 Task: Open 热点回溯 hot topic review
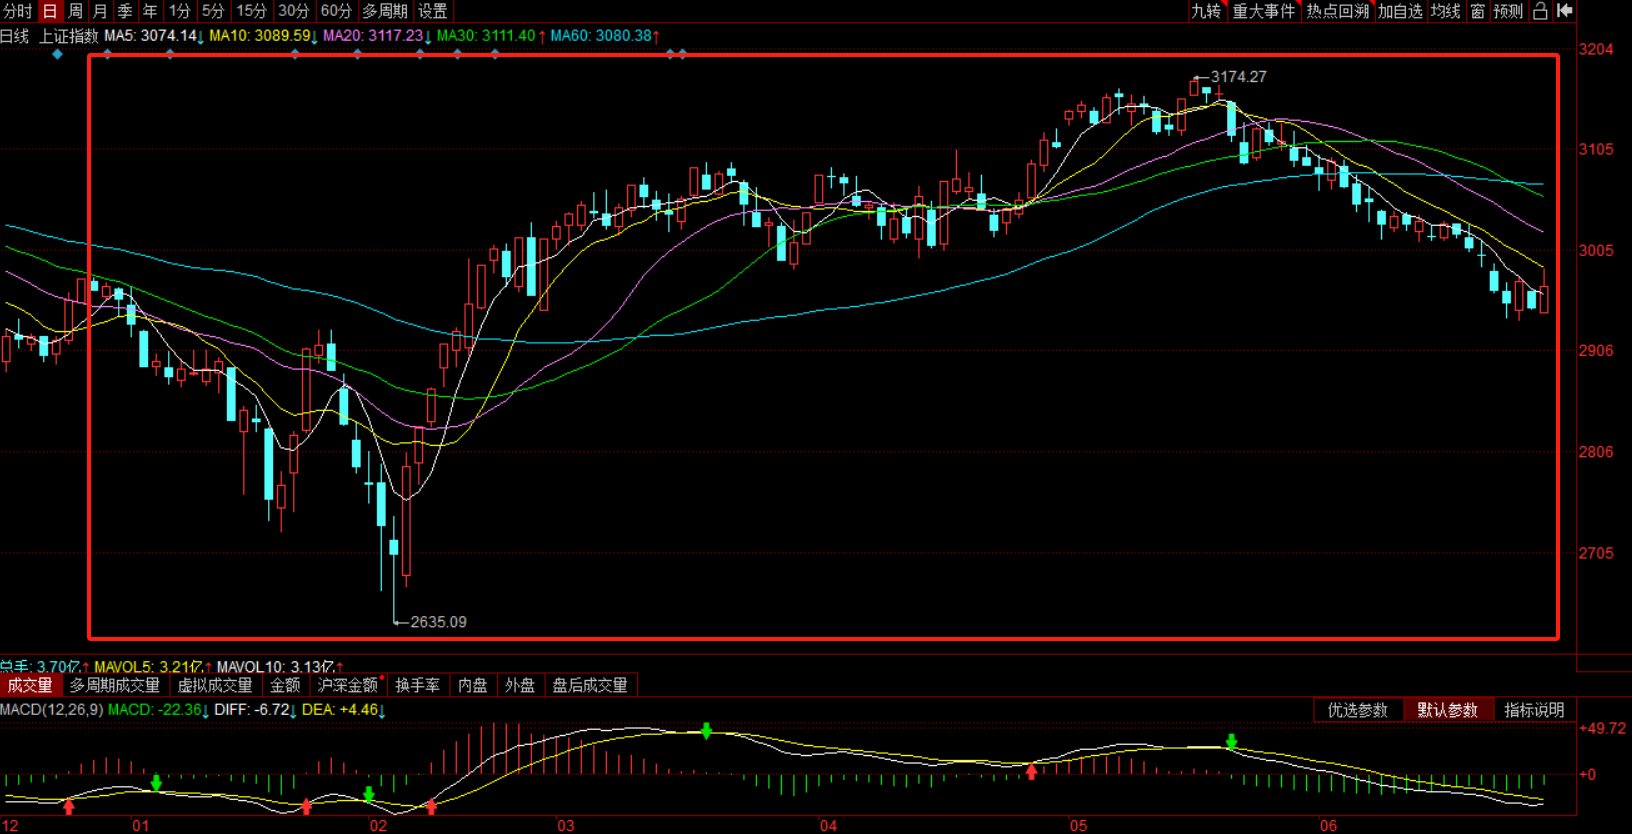pyautogui.click(x=1338, y=11)
